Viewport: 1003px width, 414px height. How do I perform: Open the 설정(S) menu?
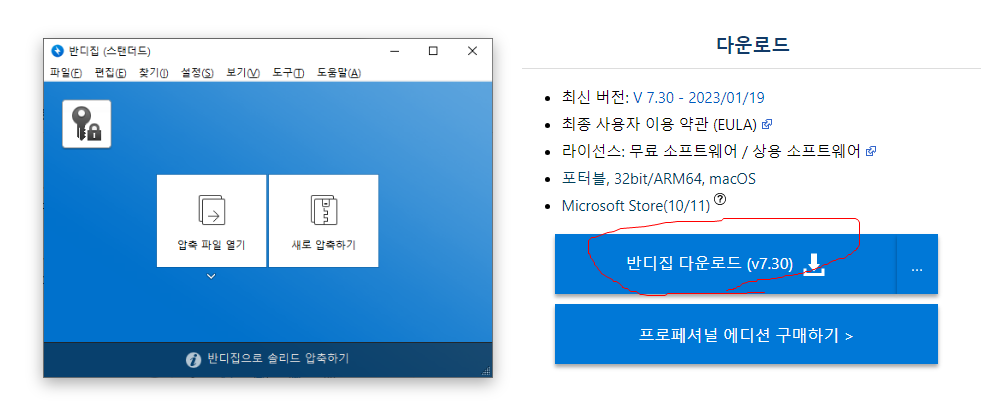pos(197,72)
